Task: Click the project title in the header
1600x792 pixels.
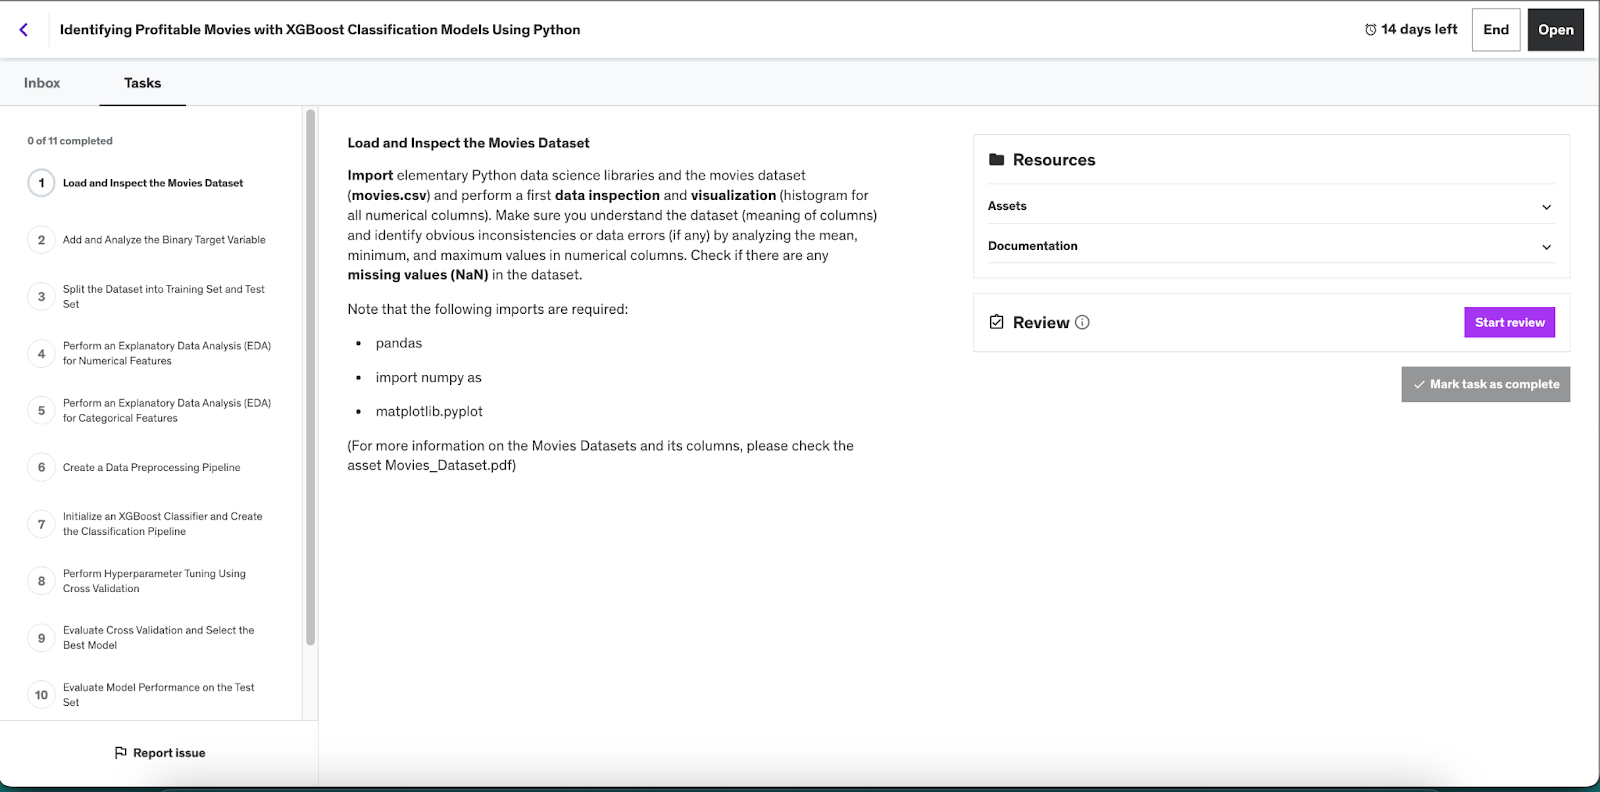Action: coord(320,30)
